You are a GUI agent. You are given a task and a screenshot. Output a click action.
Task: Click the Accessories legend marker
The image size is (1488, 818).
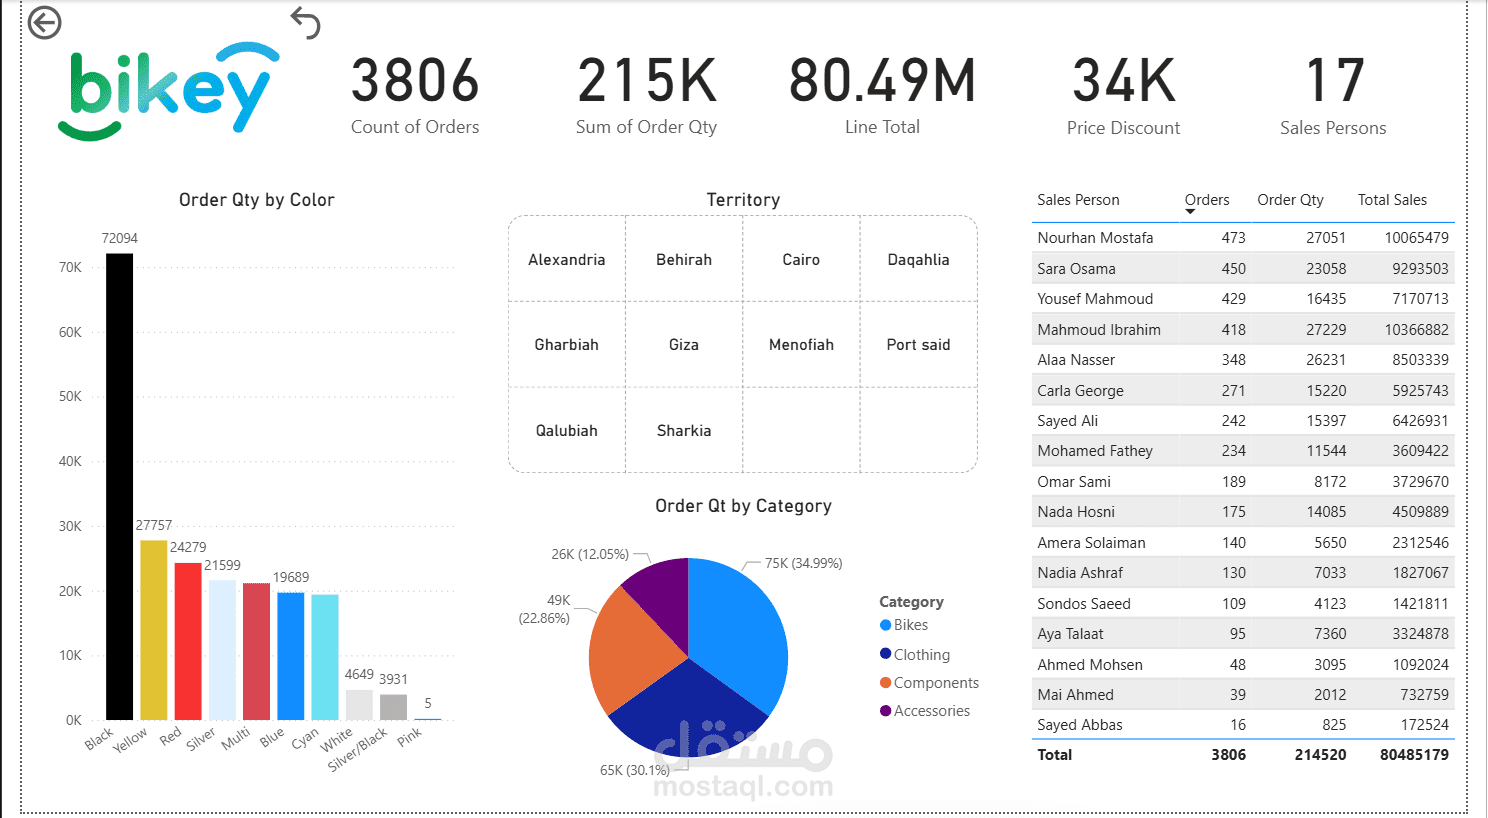pyautogui.click(x=885, y=711)
